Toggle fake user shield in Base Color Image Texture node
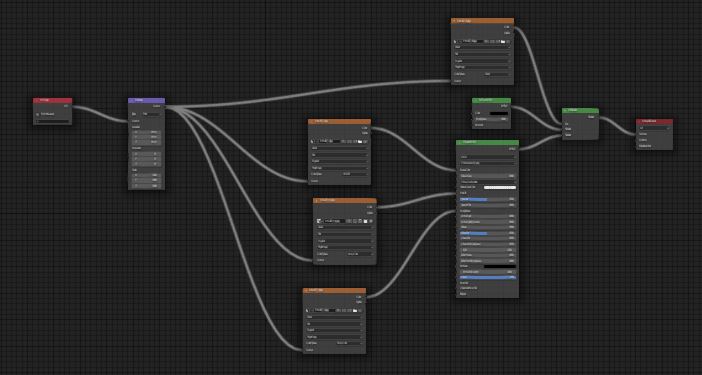Screen dimensions: 702x375 pyautogui.click(x=349, y=141)
